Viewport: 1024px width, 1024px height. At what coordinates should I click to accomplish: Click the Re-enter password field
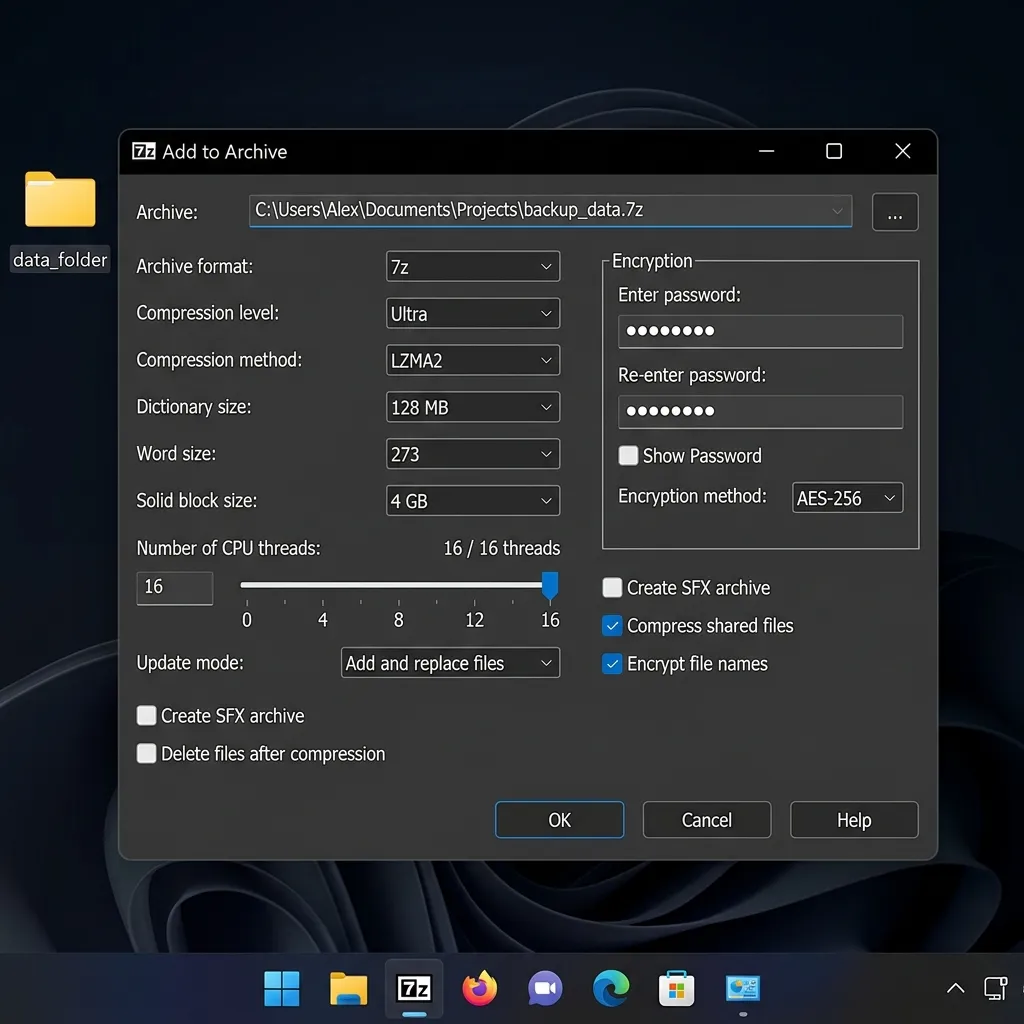(x=760, y=411)
